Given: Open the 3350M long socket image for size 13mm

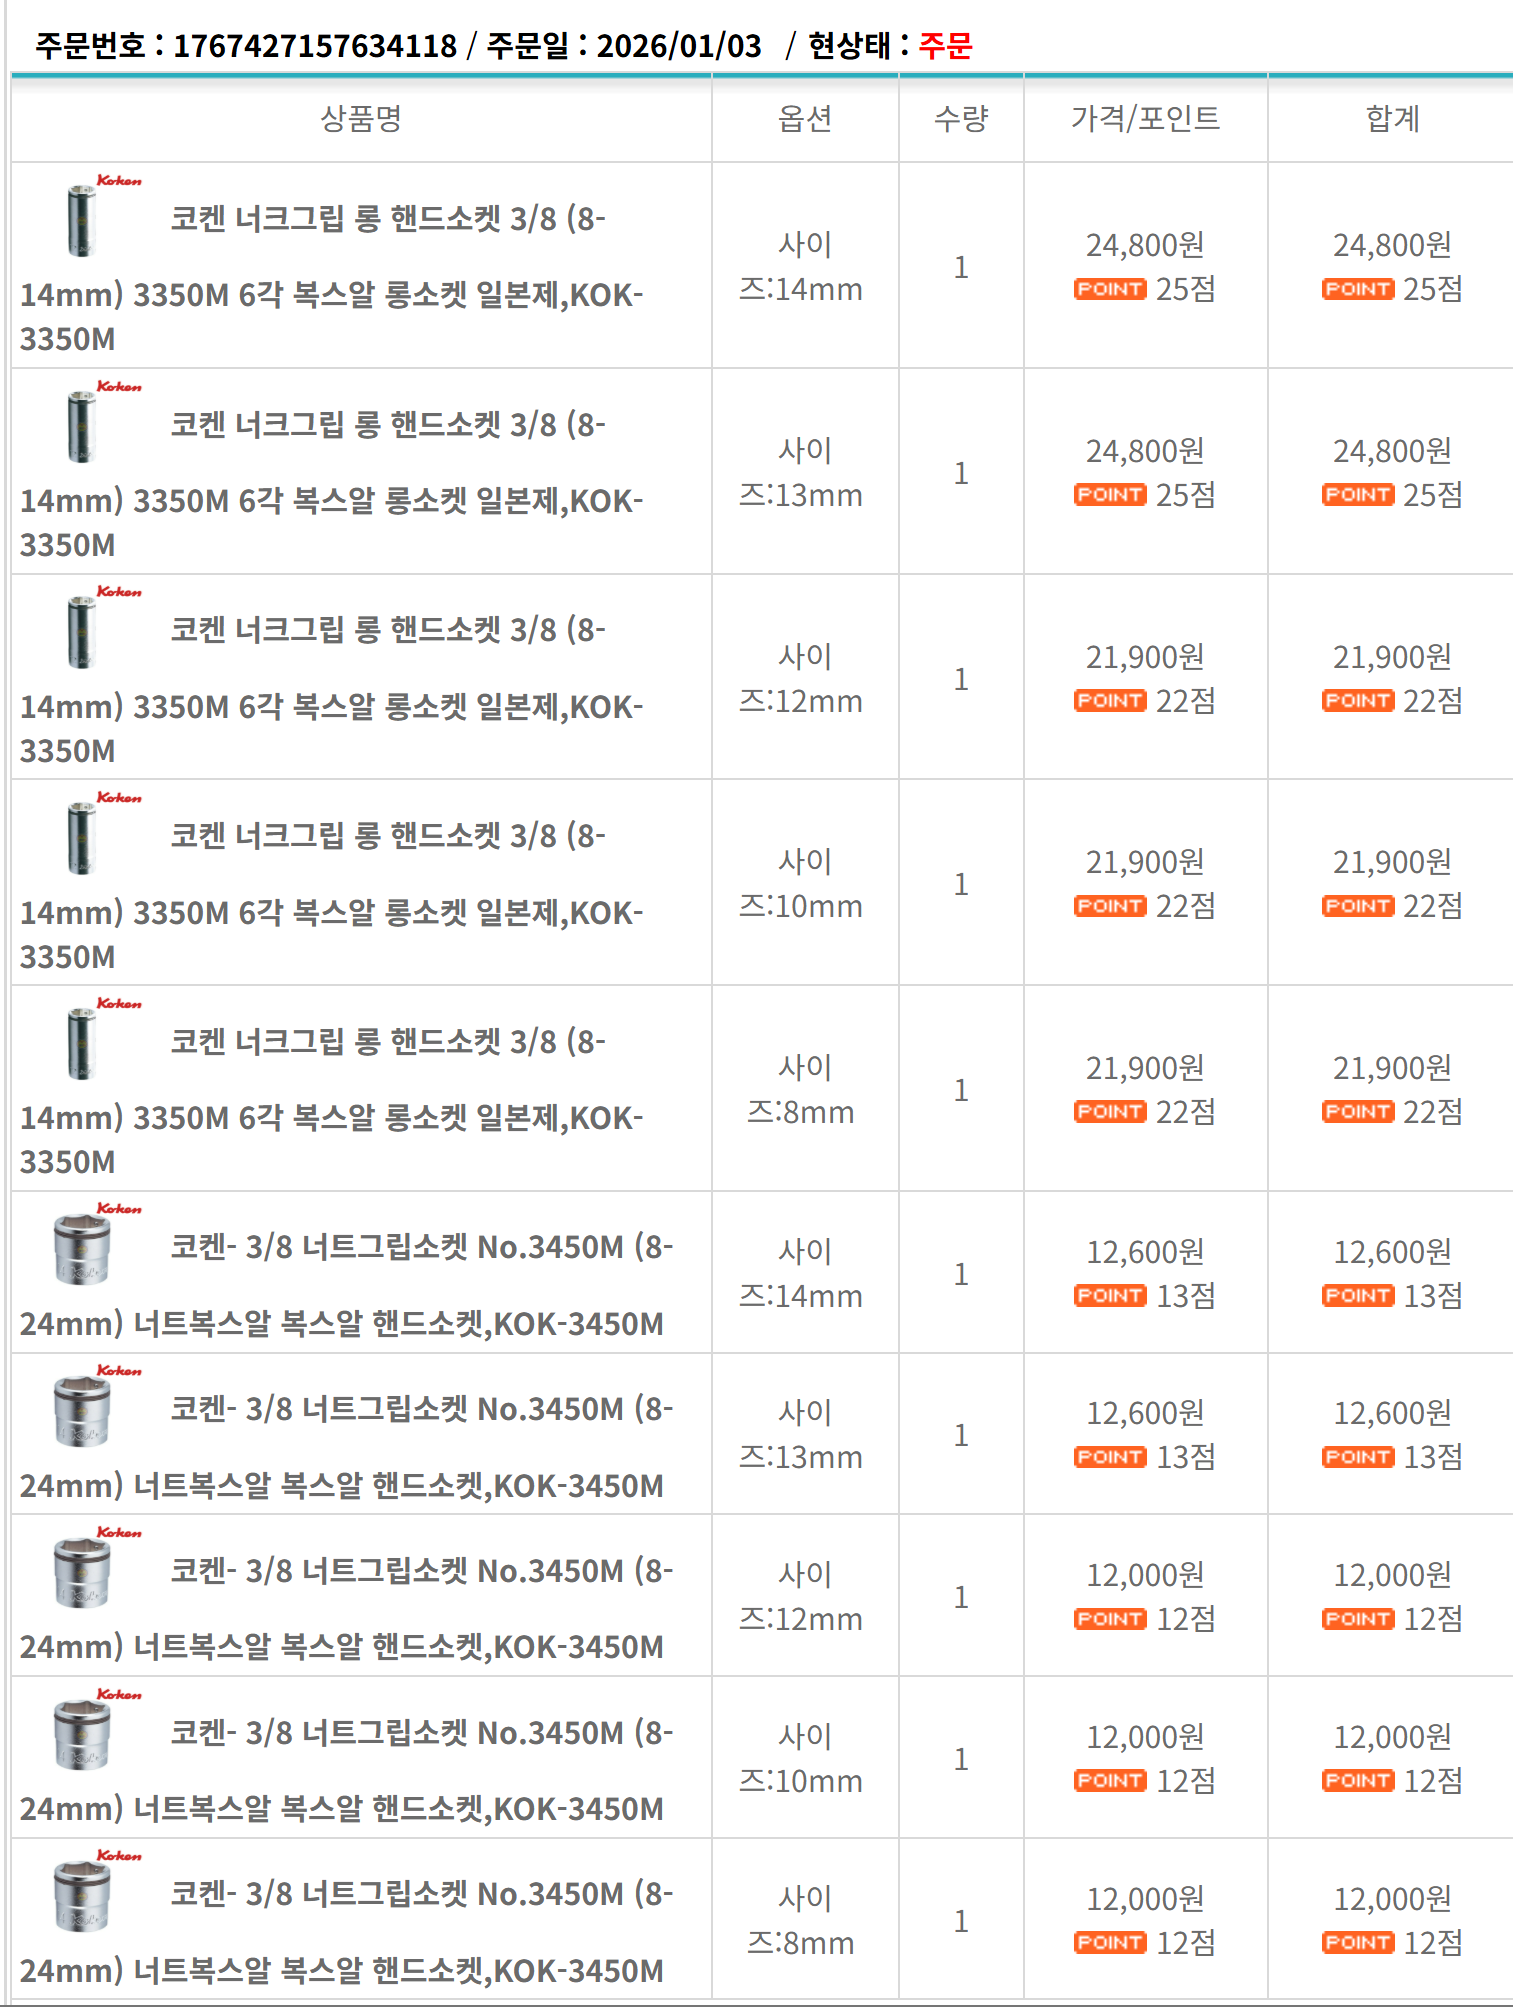Looking at the screenshot, I should (82, 425).
